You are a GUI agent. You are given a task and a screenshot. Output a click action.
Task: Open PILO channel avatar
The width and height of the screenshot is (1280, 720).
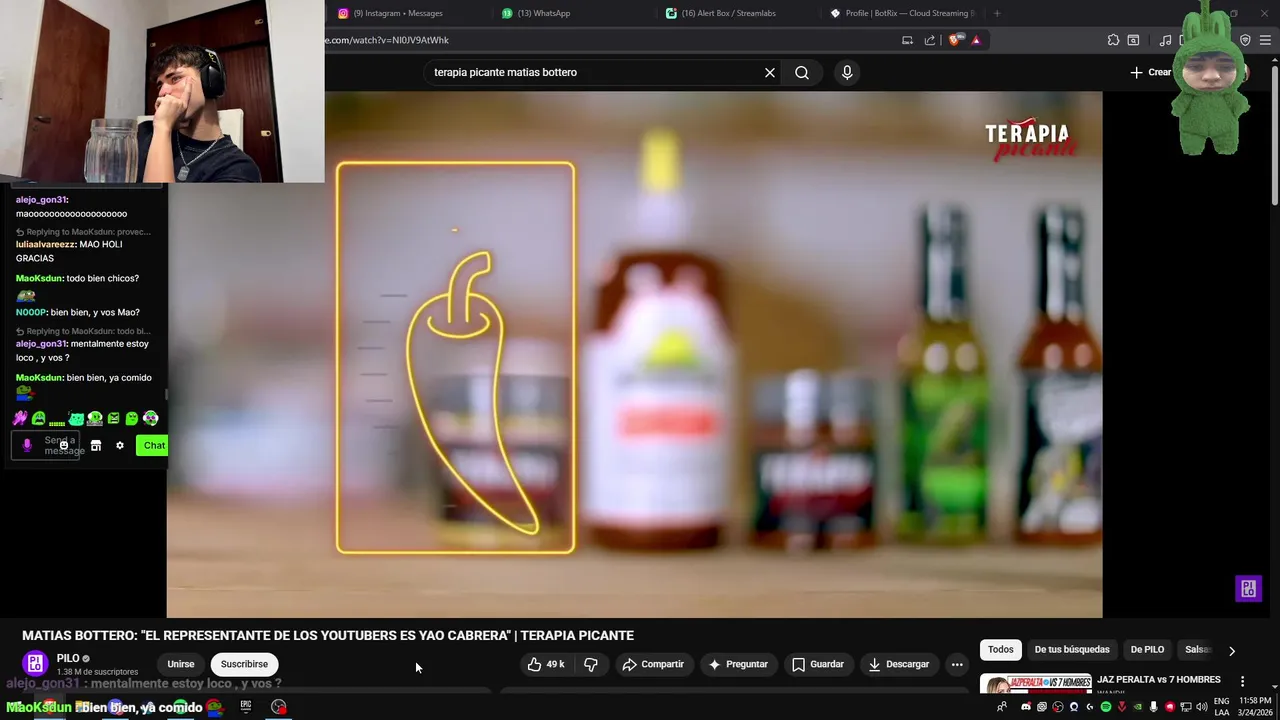tap(35, 664)
